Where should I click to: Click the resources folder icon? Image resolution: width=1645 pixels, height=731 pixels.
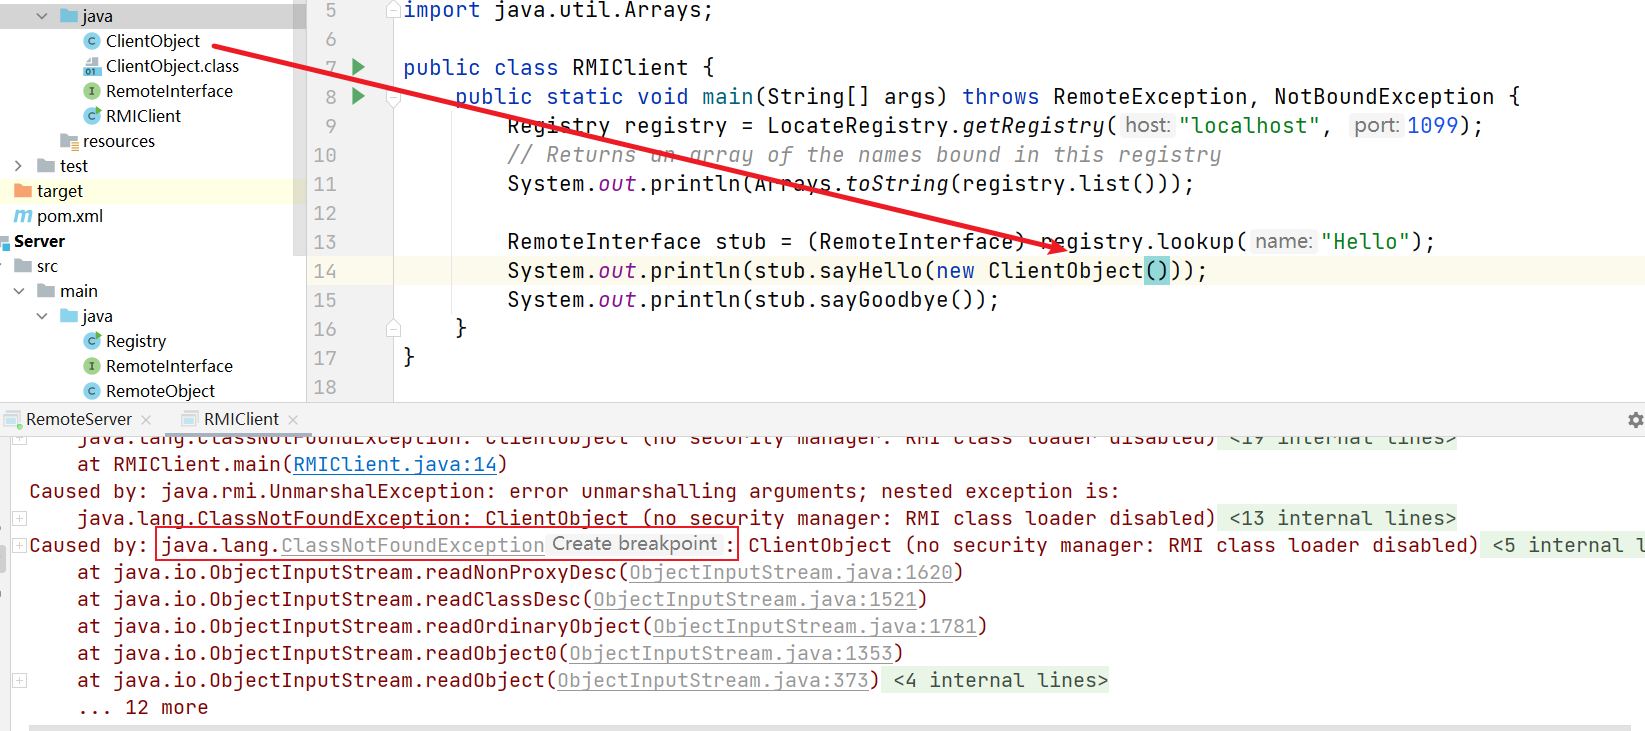[69, 141]
